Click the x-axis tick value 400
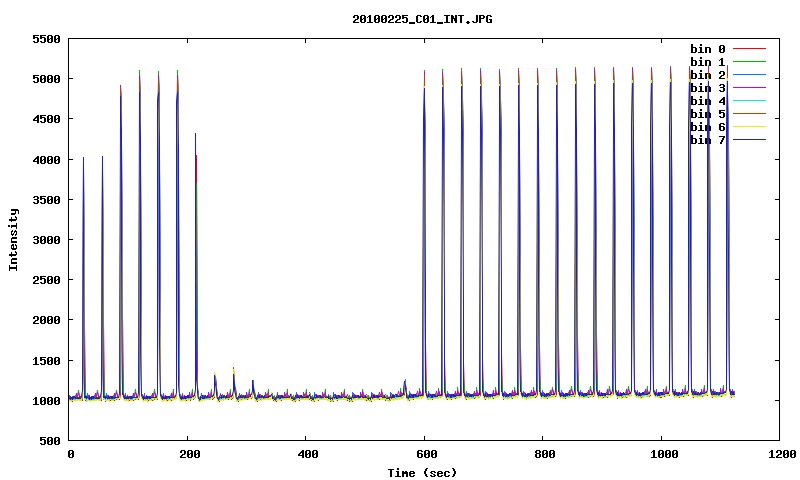The height and width of the screenshot is (480, 800). (x=308, y=454)
